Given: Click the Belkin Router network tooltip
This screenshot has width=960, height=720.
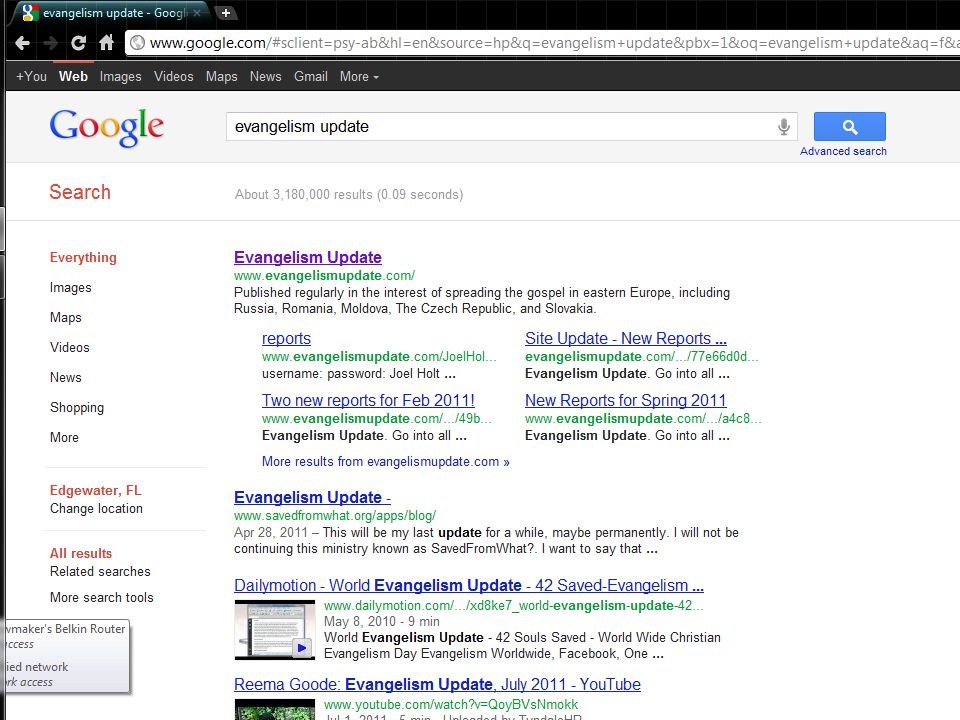Looking at the screenshot, I should tap(67, 656).
